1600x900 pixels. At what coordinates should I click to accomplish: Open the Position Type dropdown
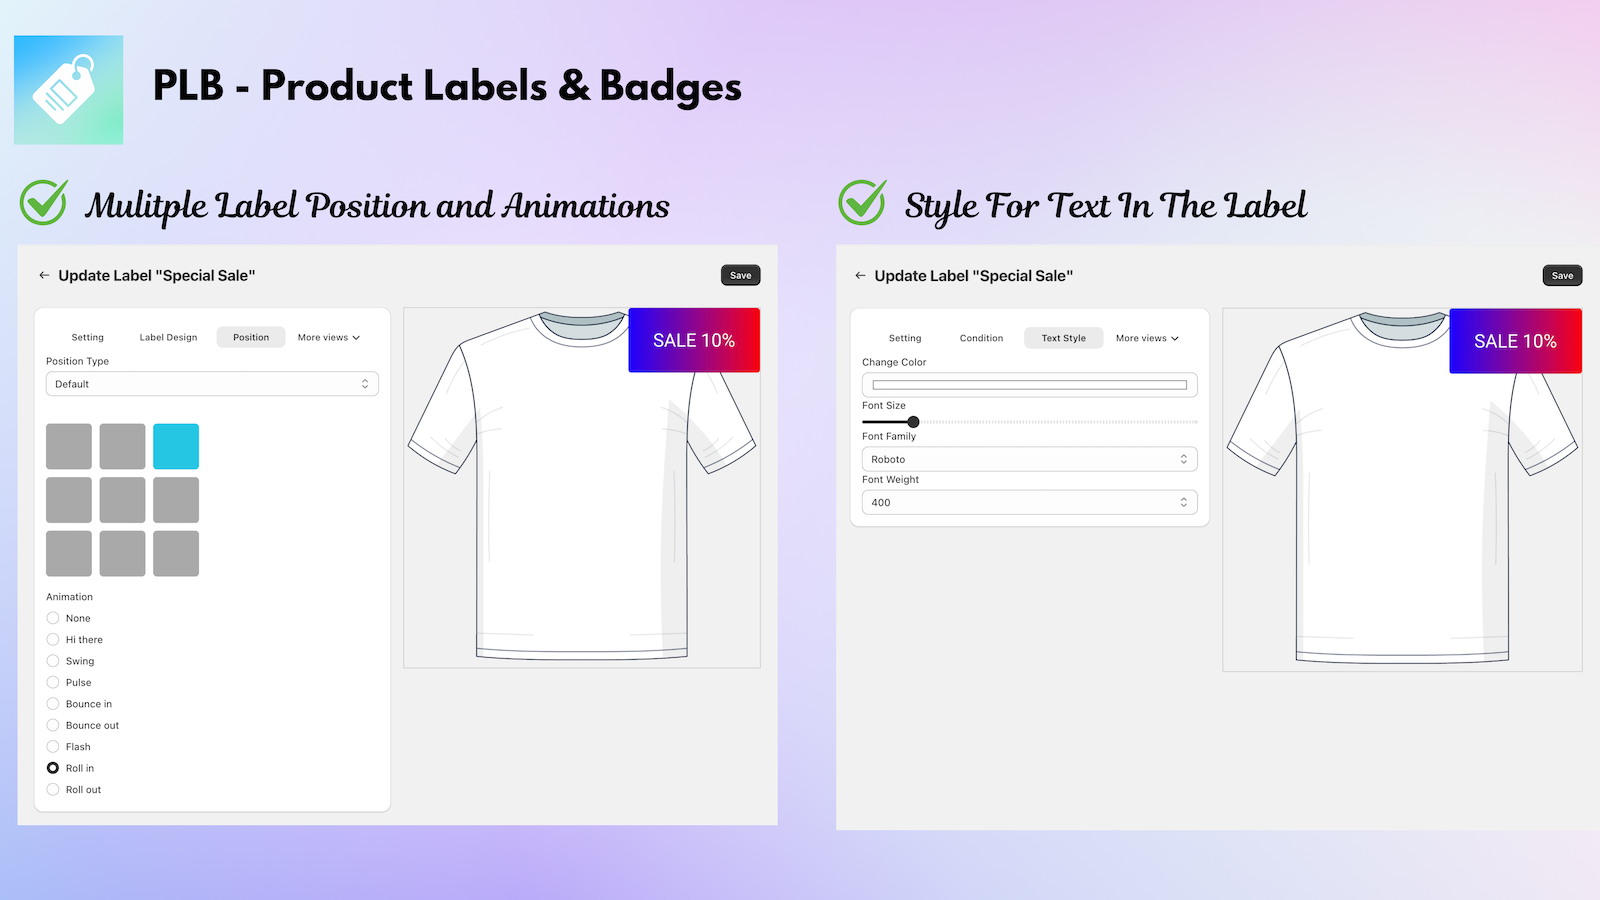coord(211,383)
